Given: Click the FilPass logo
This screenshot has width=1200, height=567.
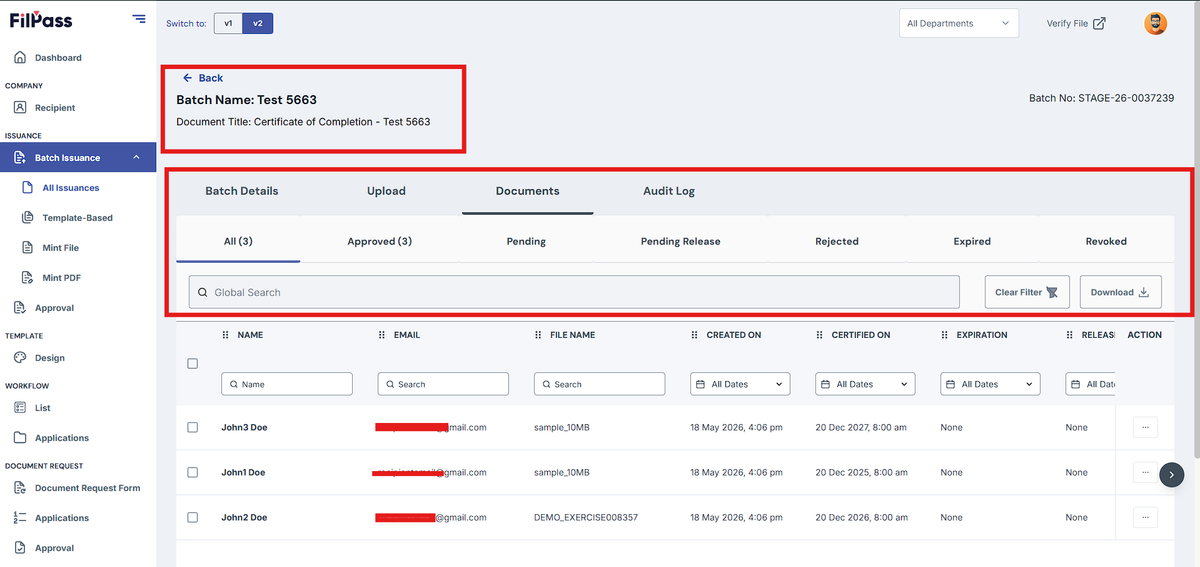Looking at the screenshot, I should (x=41, y=20).
